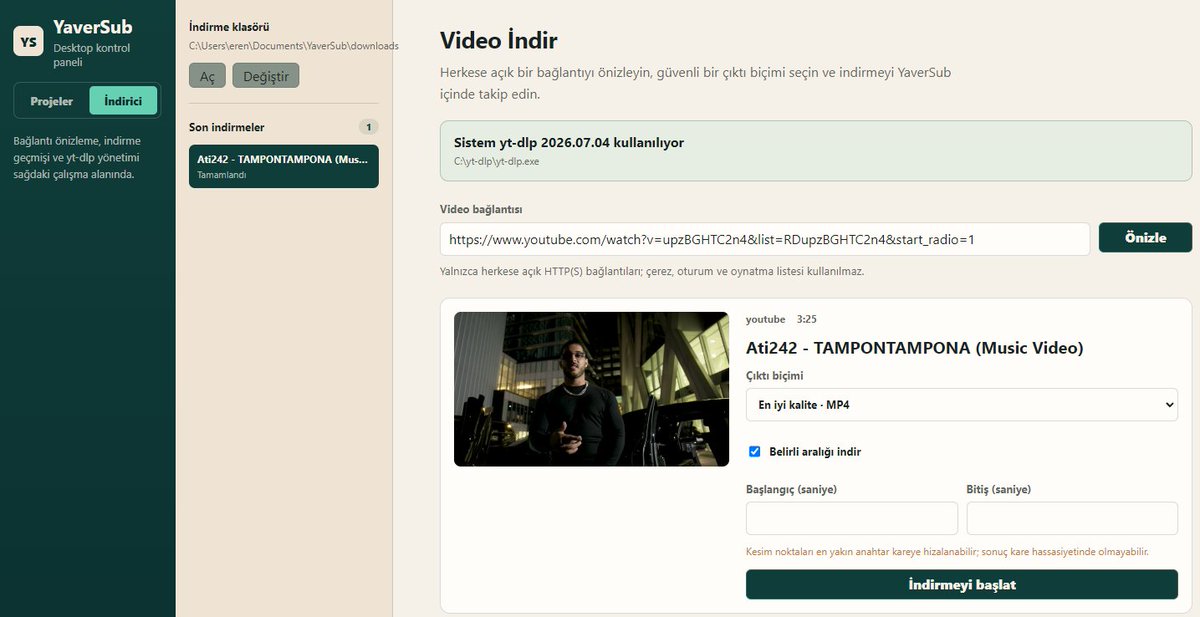
Task: Open download folder with Aç button
Action: pos(207,76)
